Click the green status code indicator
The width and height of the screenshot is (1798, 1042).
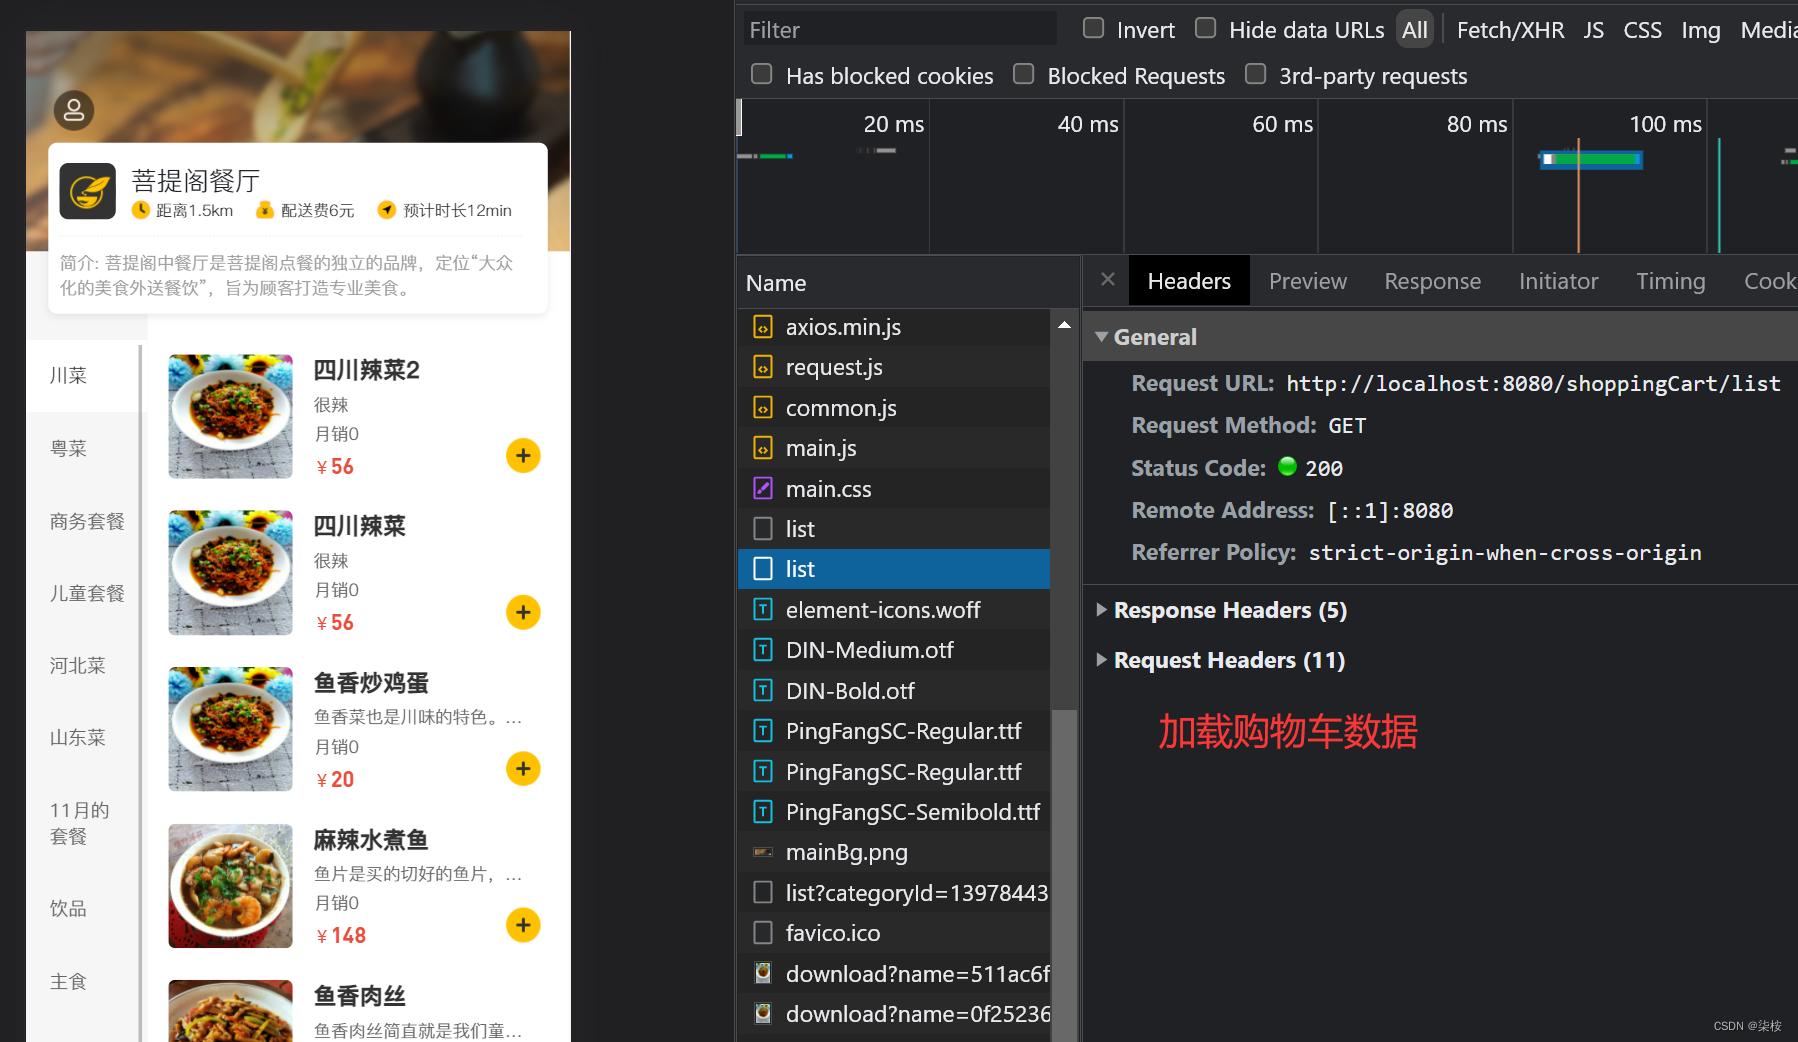coord(1288,467)
